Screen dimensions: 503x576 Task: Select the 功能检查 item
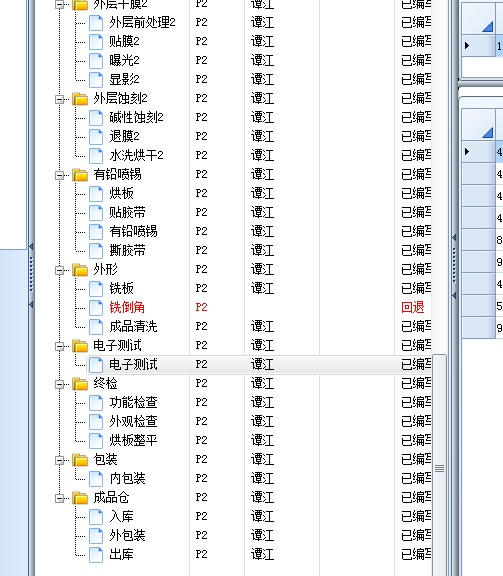133,402
